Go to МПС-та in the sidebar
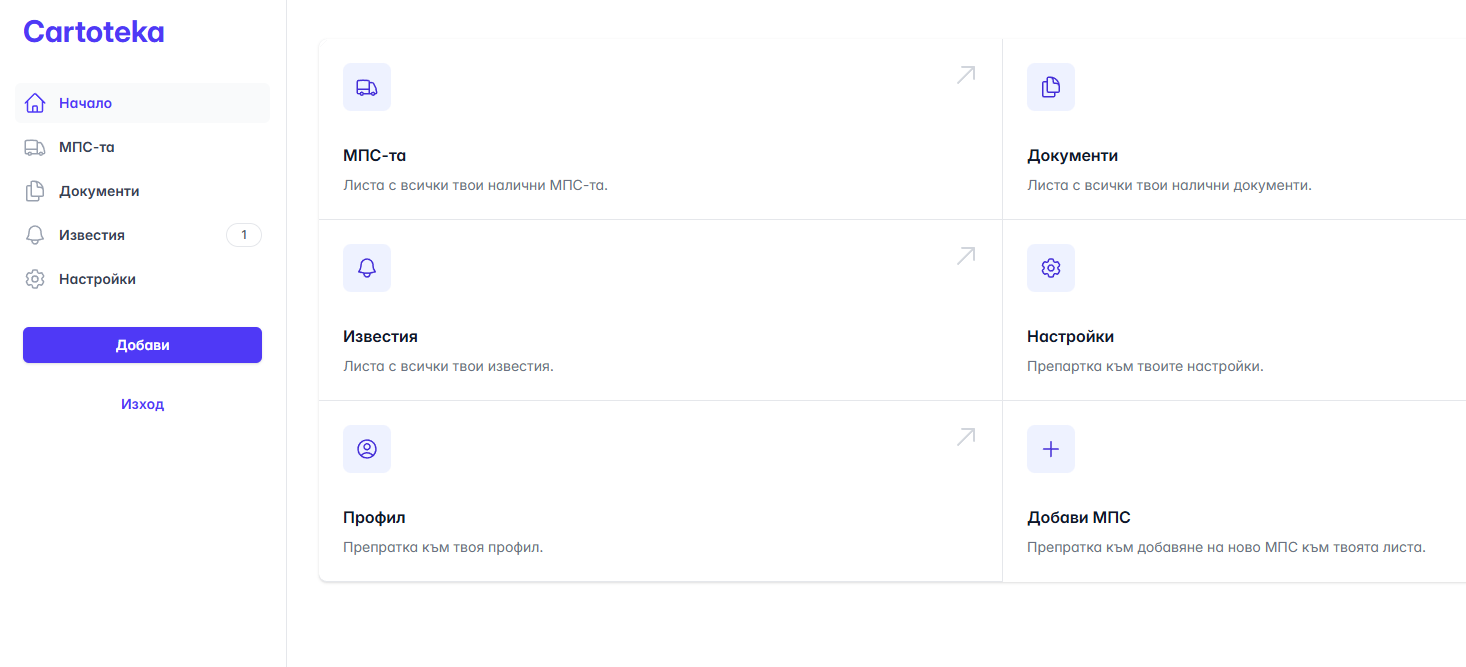1466x667 pixels. click(x=86, y=147)
